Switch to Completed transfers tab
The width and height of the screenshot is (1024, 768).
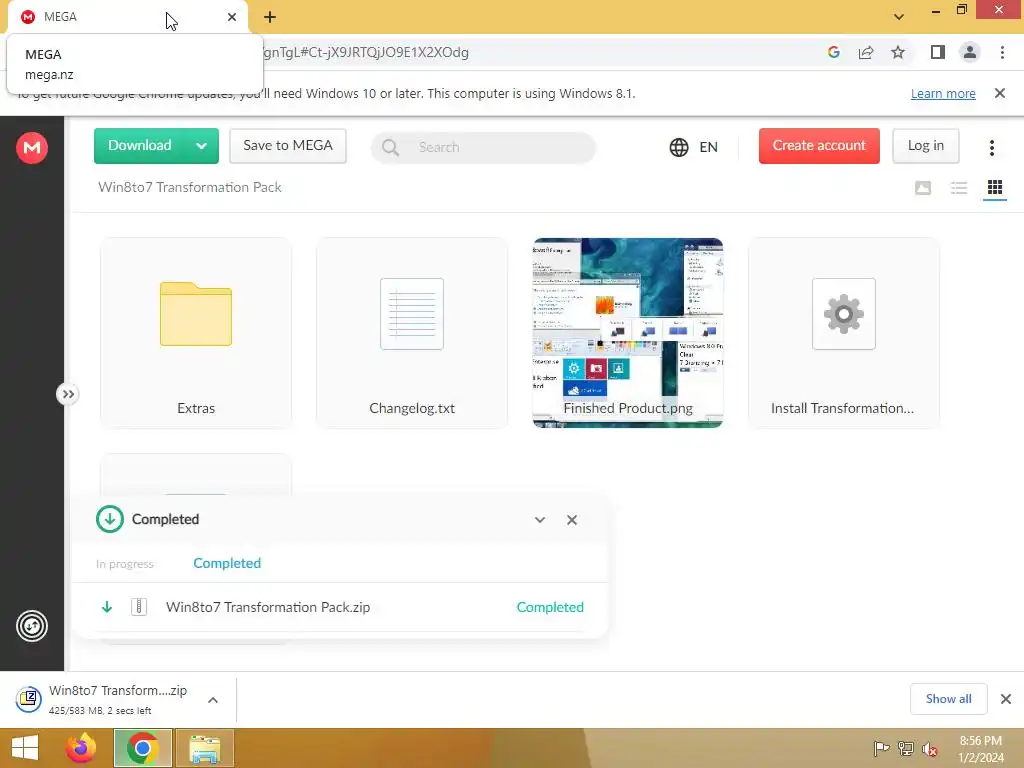point(227,563)
